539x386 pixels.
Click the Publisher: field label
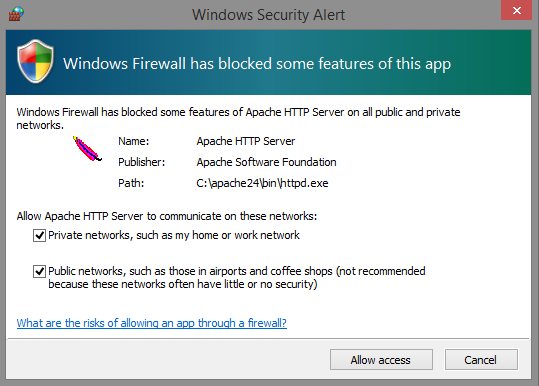[142, 162]
